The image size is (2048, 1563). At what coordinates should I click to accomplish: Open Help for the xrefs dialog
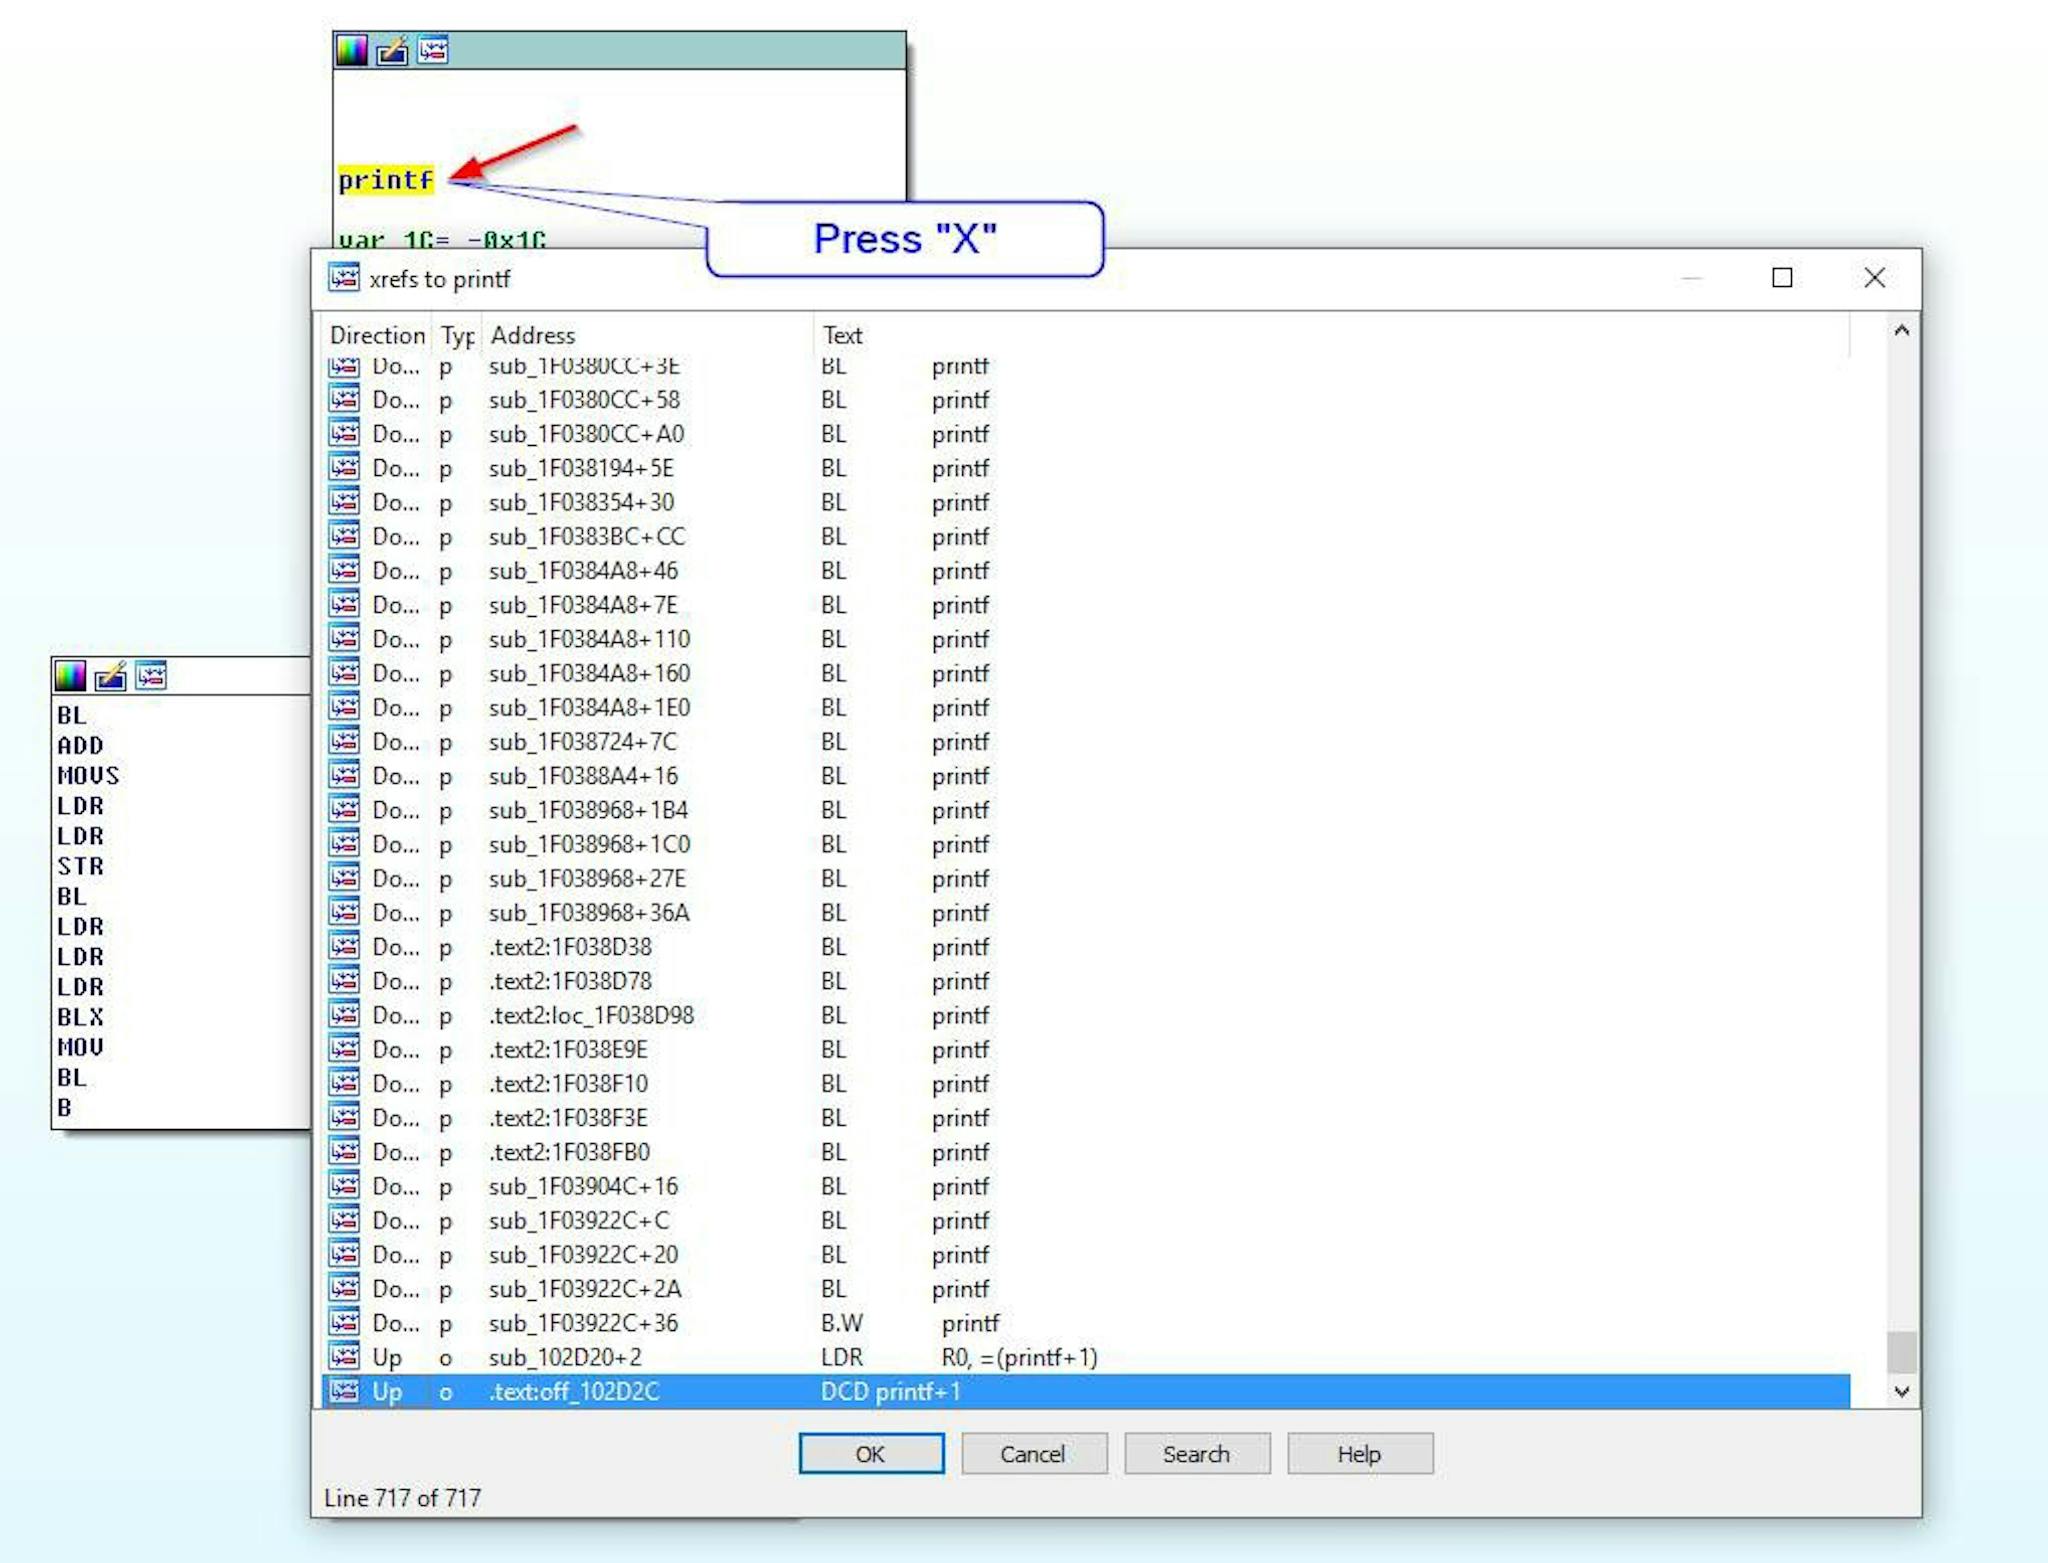(1359, 1453)
